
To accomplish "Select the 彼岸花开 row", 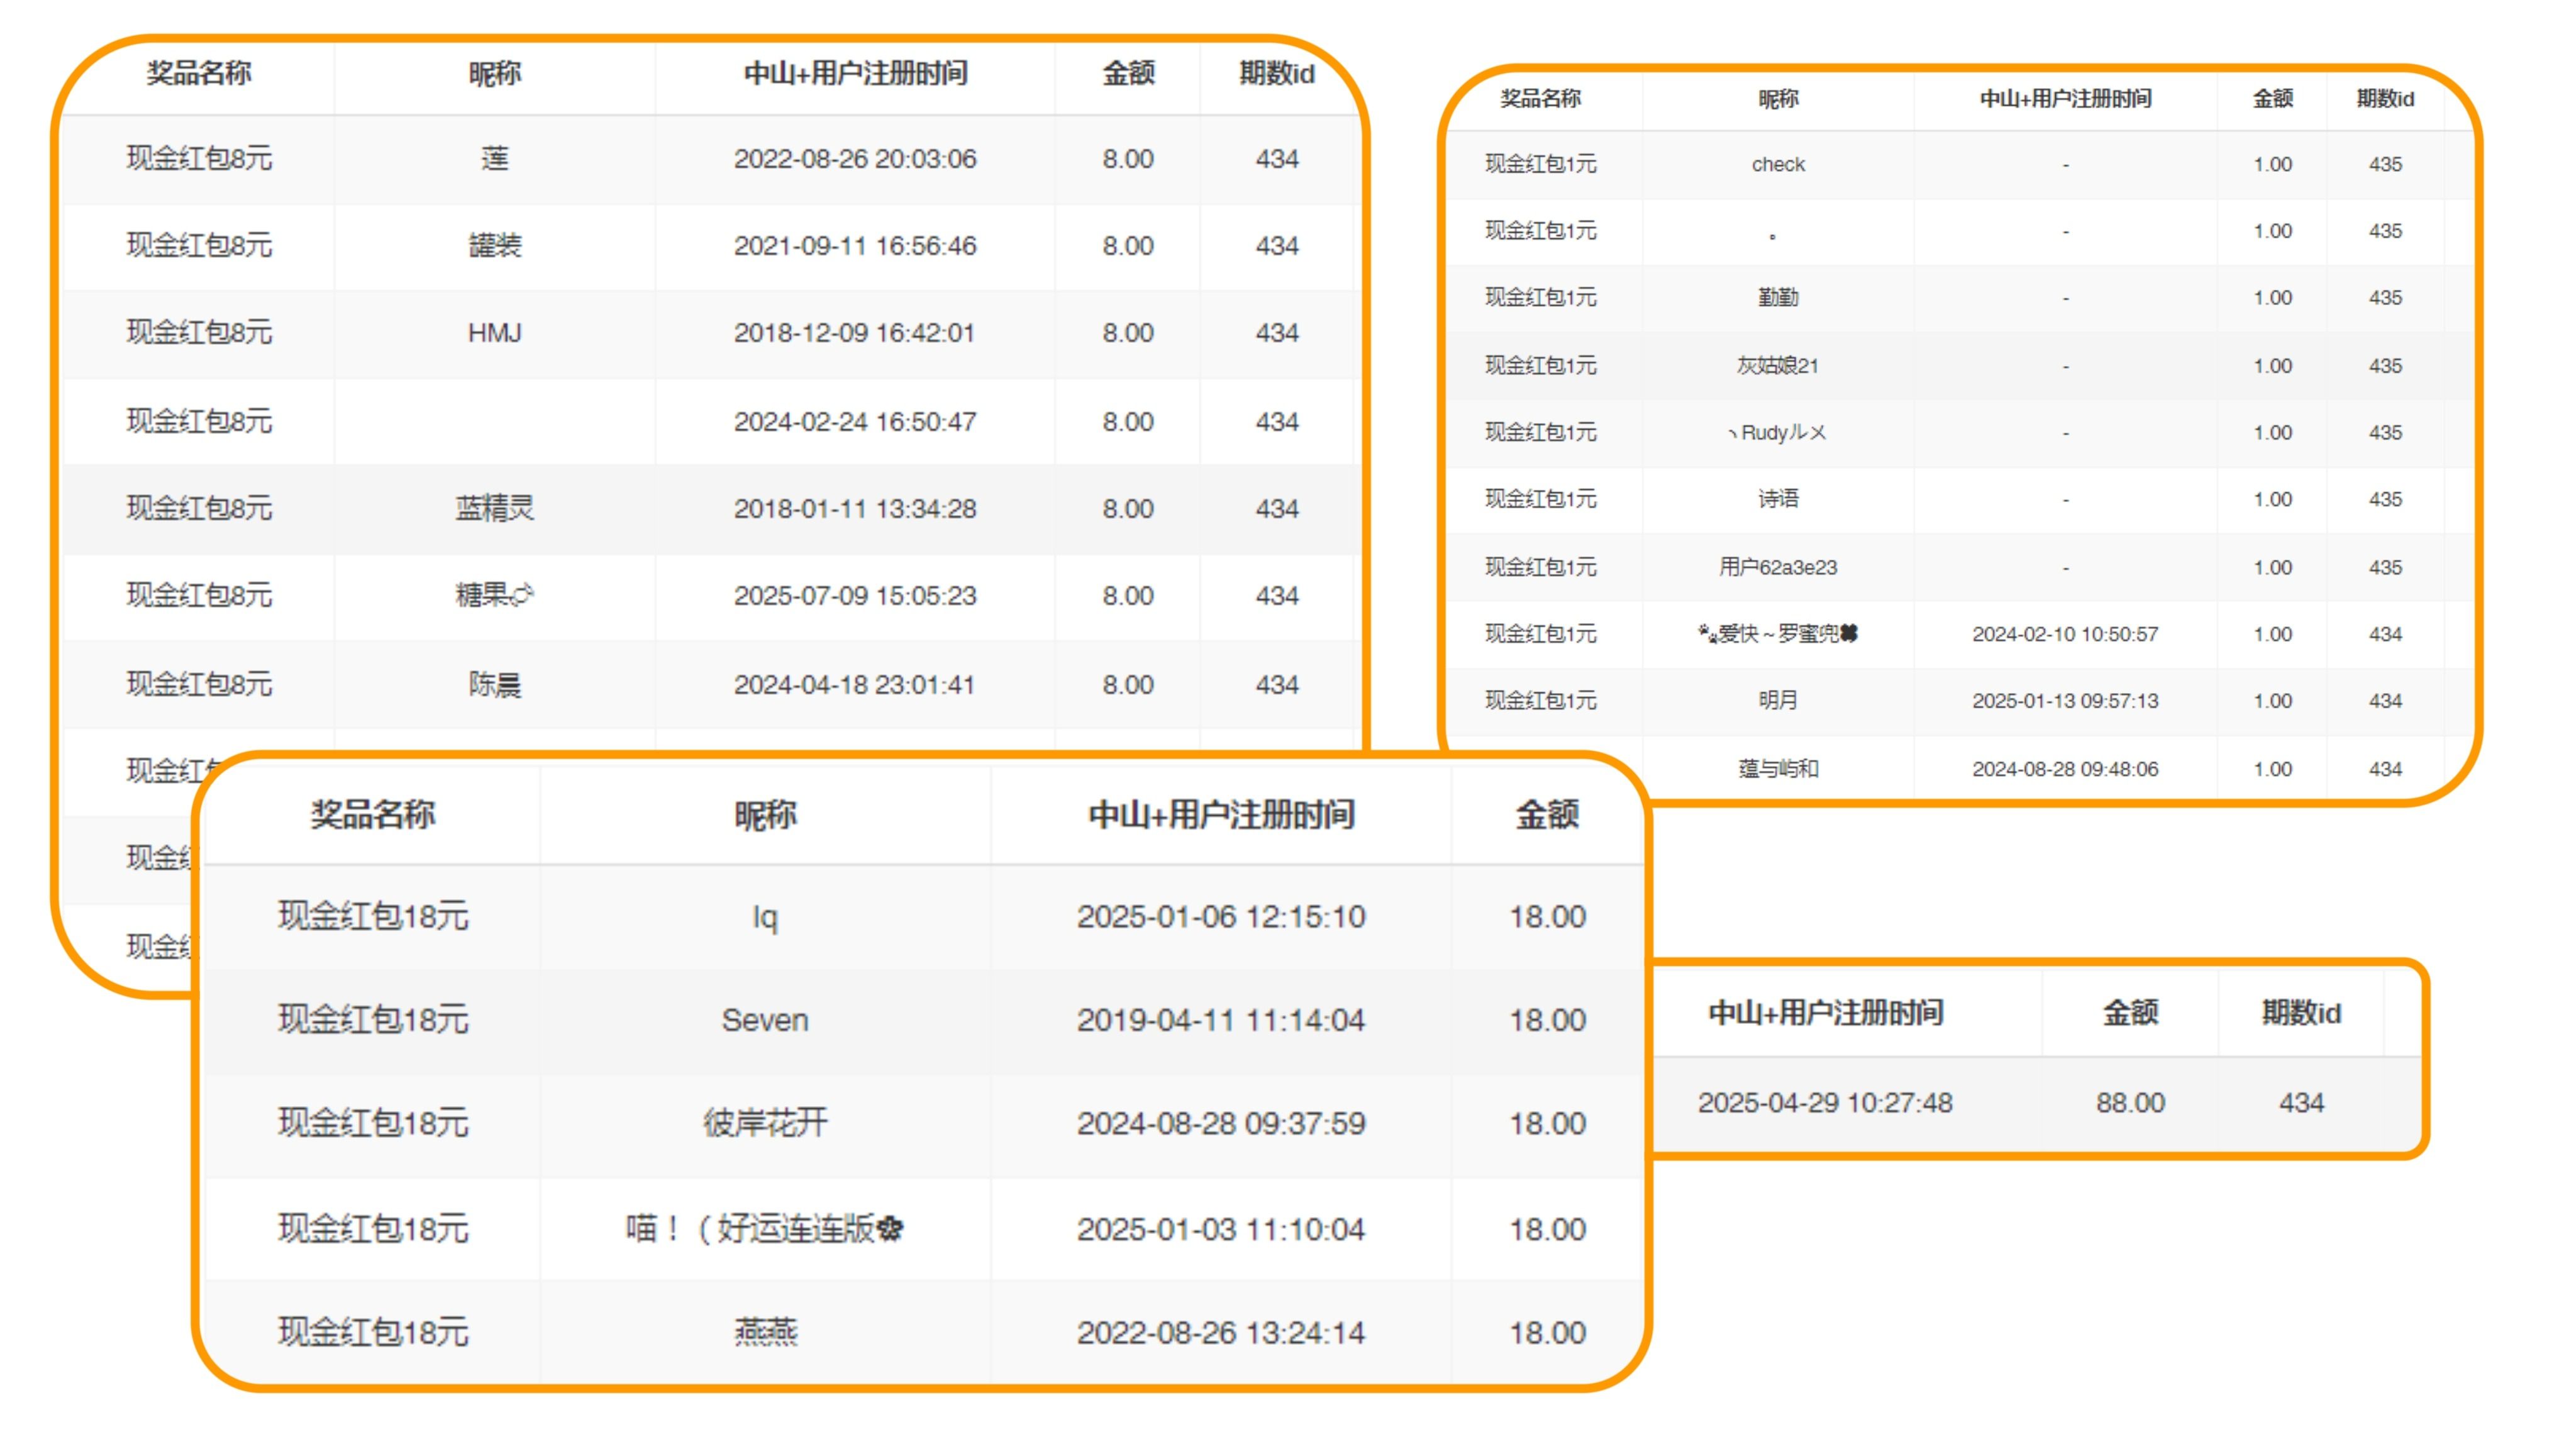I will pos(764,1123).
